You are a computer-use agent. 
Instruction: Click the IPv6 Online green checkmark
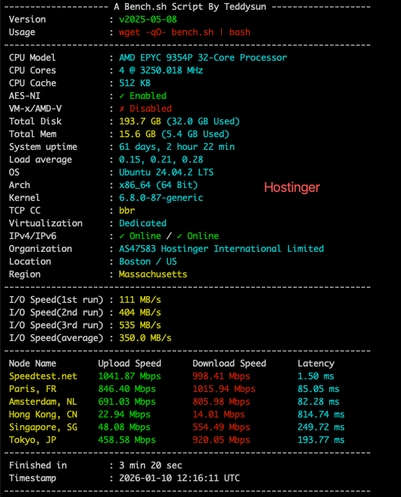[x=179, y=236]
